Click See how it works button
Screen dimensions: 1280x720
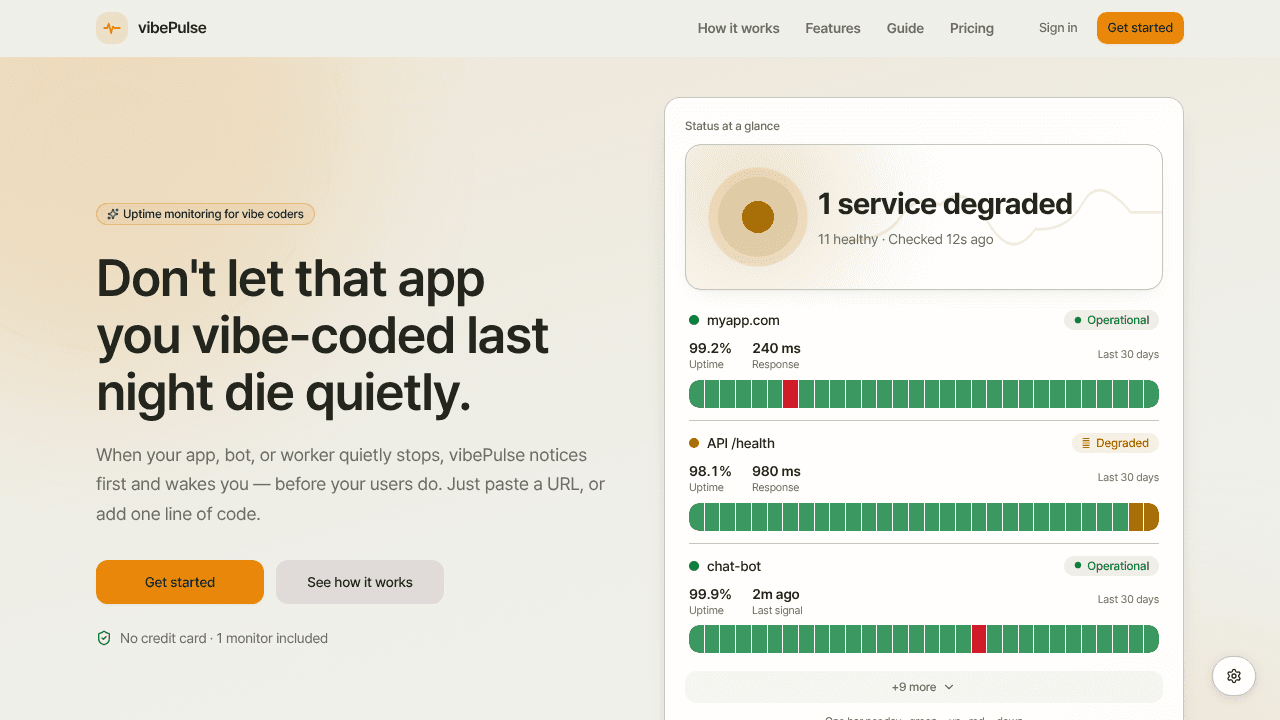[x=360, y=582]
